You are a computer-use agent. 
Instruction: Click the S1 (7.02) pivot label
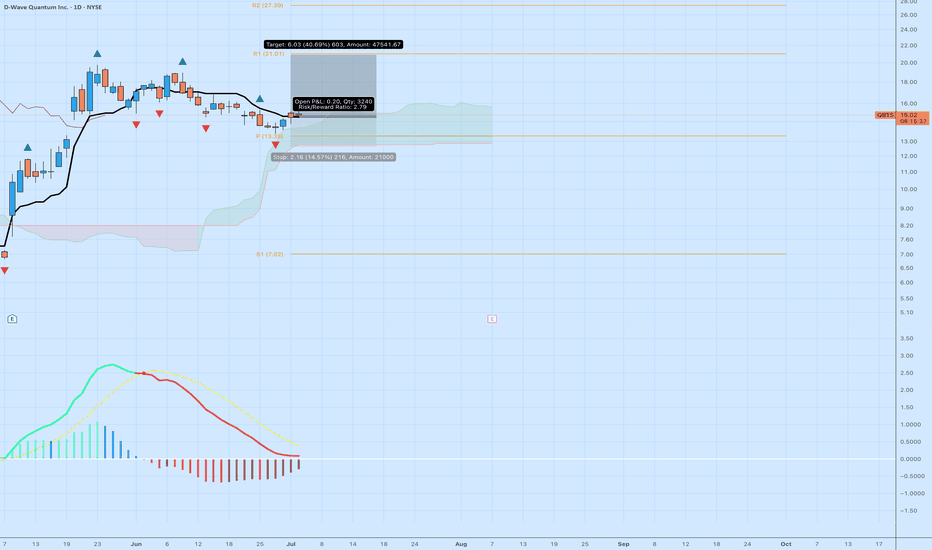click(270, 254)
